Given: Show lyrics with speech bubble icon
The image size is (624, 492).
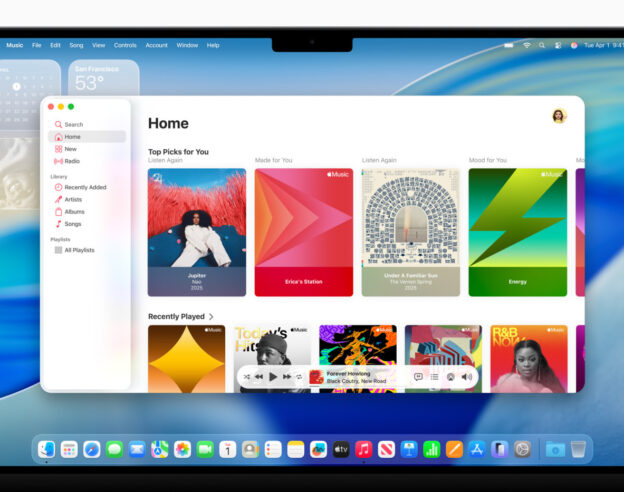Looking at the screenshot, I should [x=418, y=377].
